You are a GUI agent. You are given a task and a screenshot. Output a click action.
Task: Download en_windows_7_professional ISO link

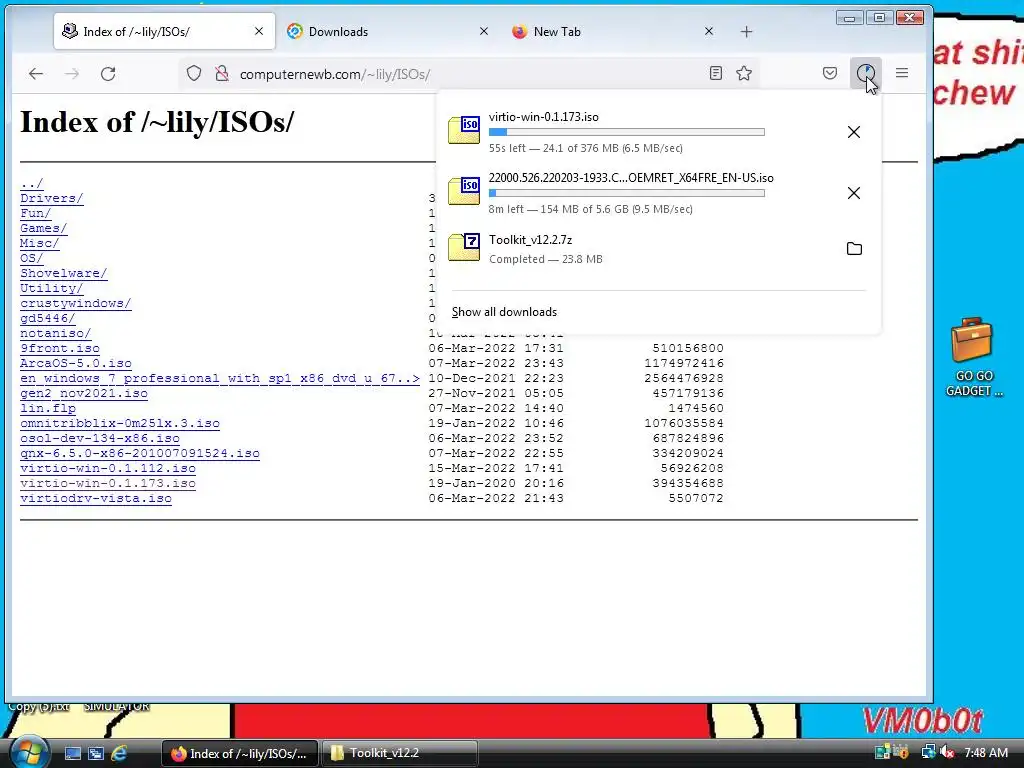(220, 379)
